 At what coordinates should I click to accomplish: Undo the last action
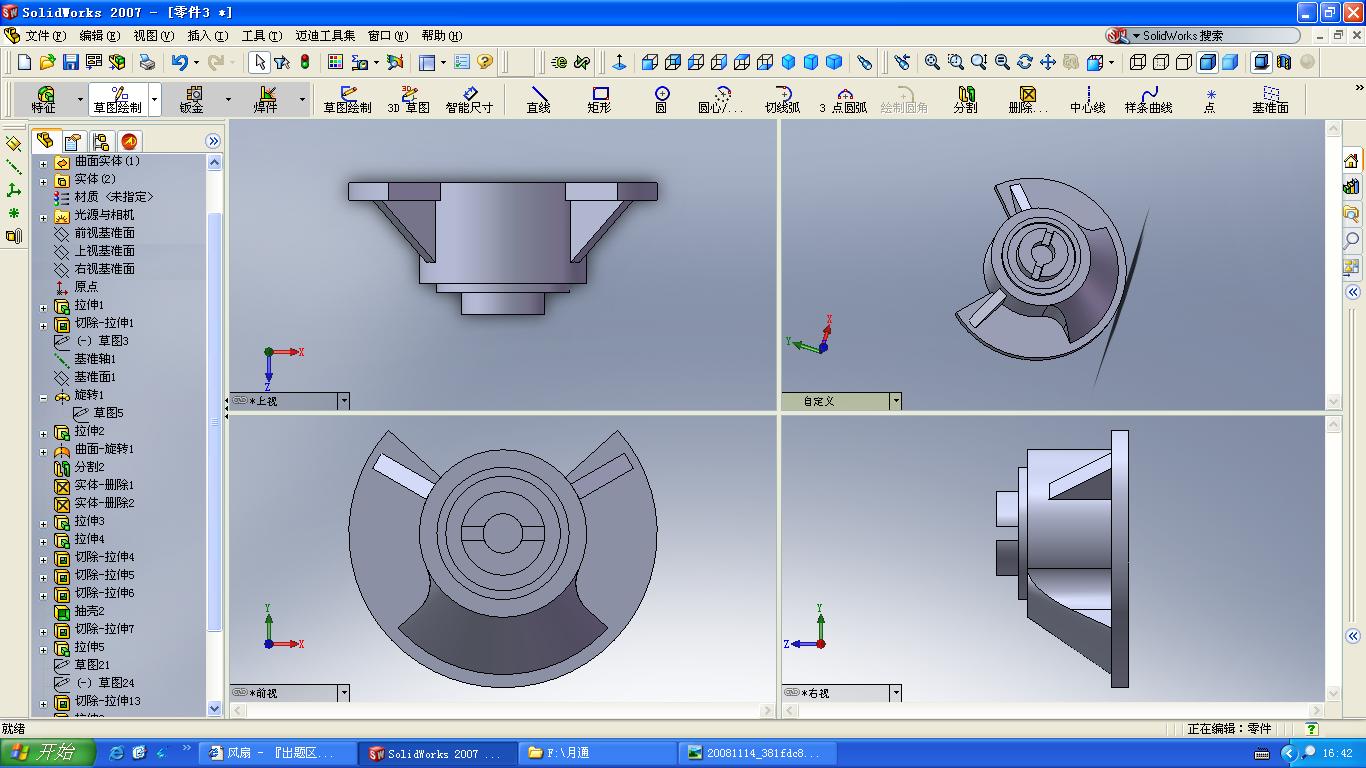pyautogui.click(x=179, y=62)
